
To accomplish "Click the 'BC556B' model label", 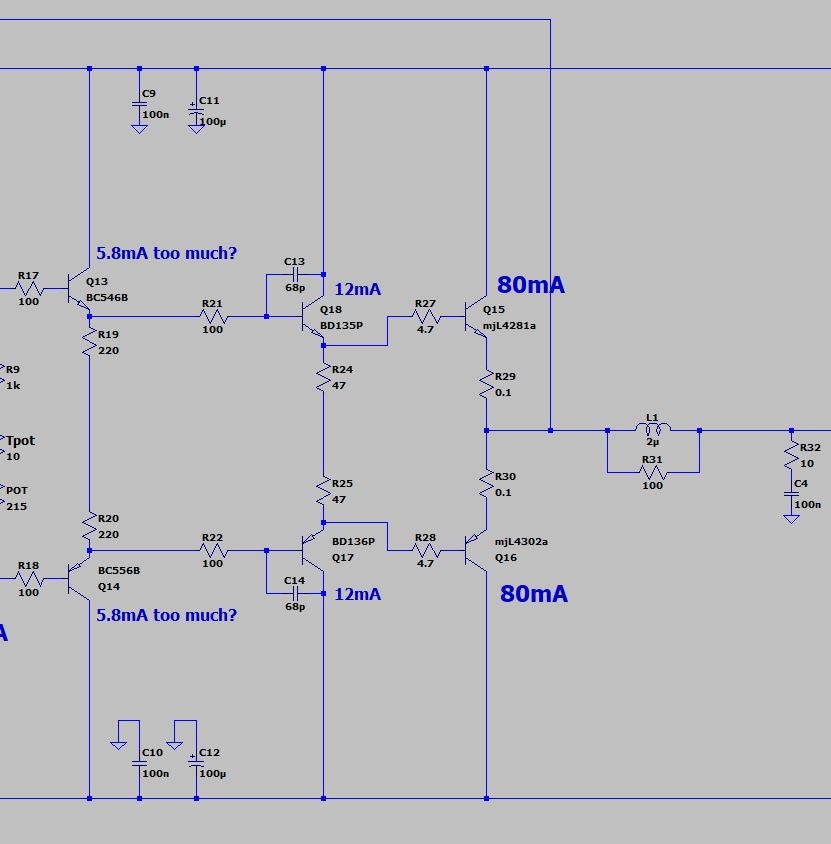I will pos(119,571).
